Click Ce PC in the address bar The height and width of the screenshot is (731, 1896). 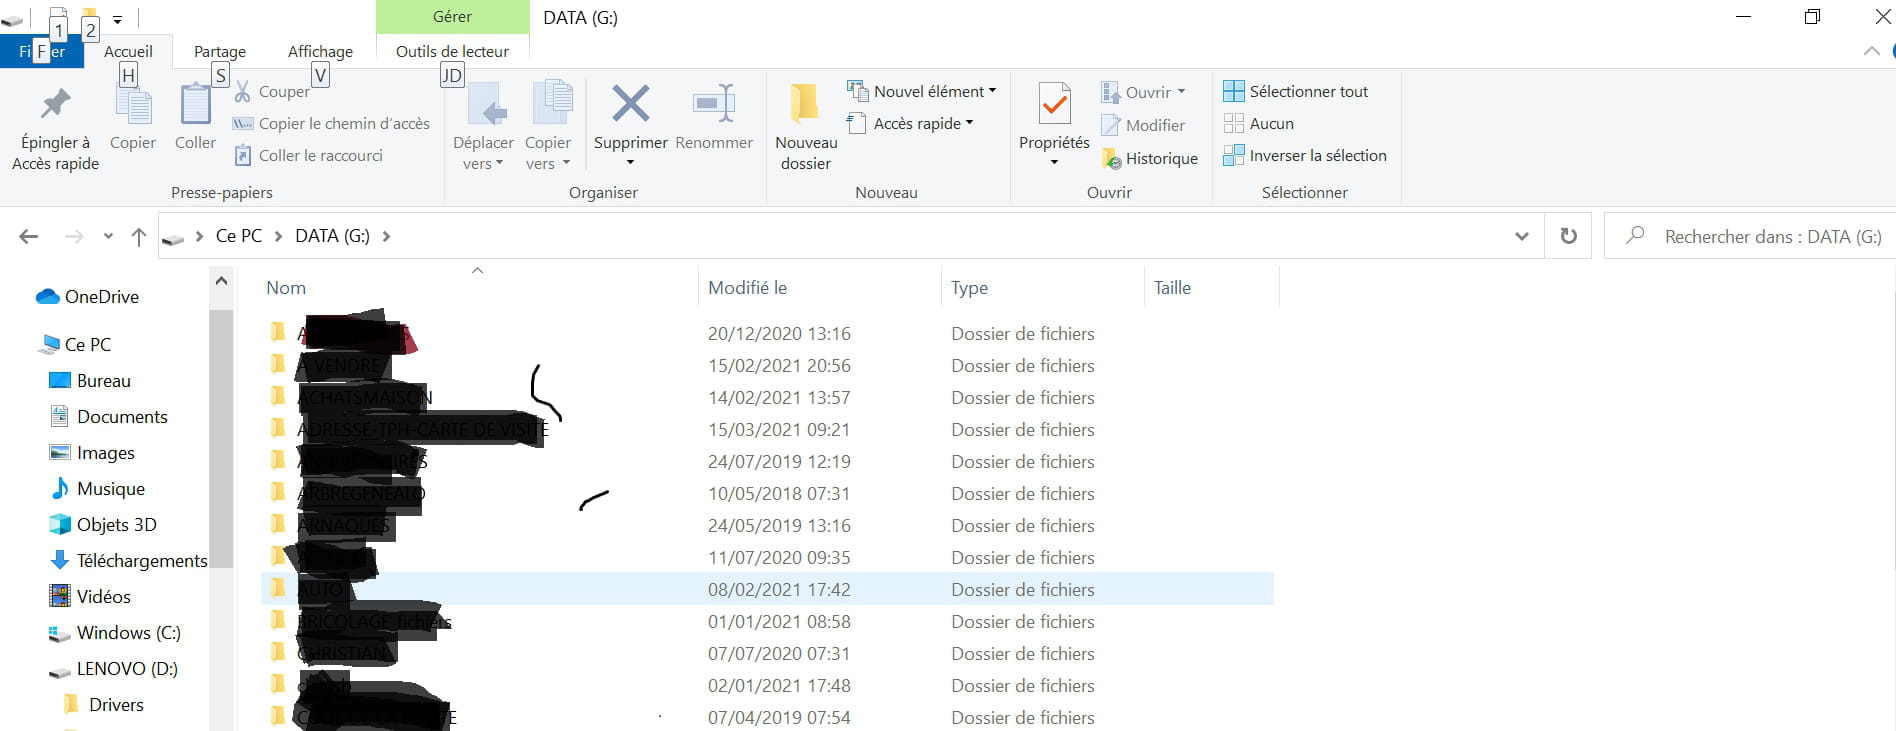click(x=239, y=236)
